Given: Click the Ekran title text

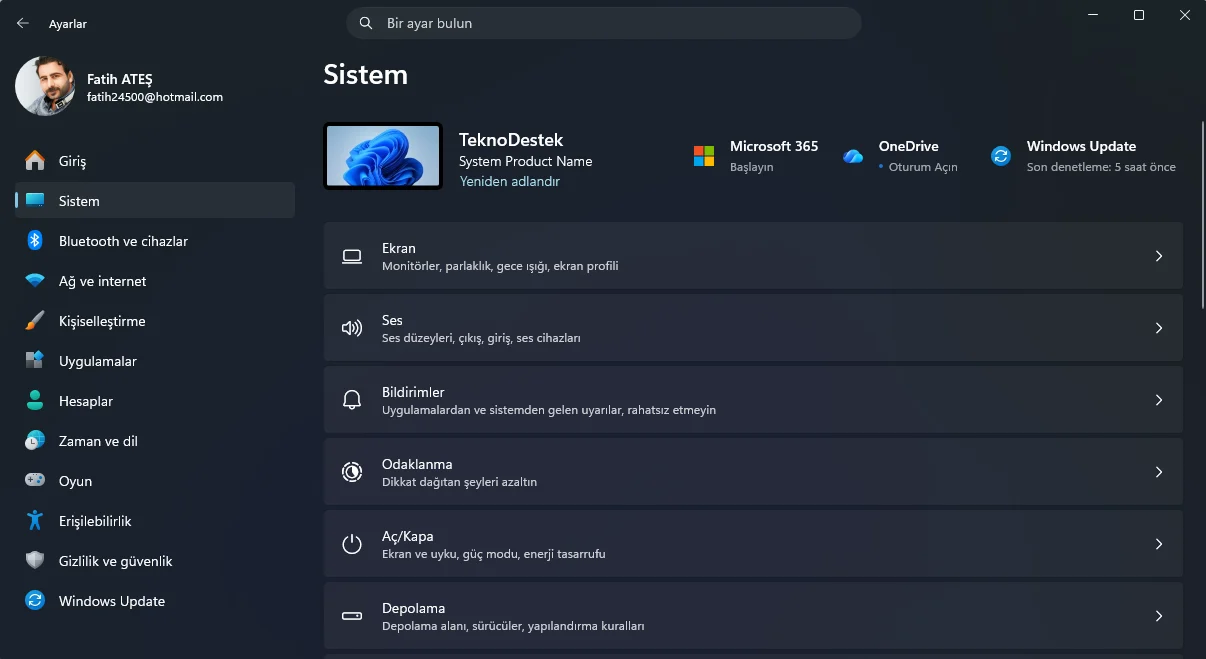Looking at the screenshot, I should [x=399, y=248].
